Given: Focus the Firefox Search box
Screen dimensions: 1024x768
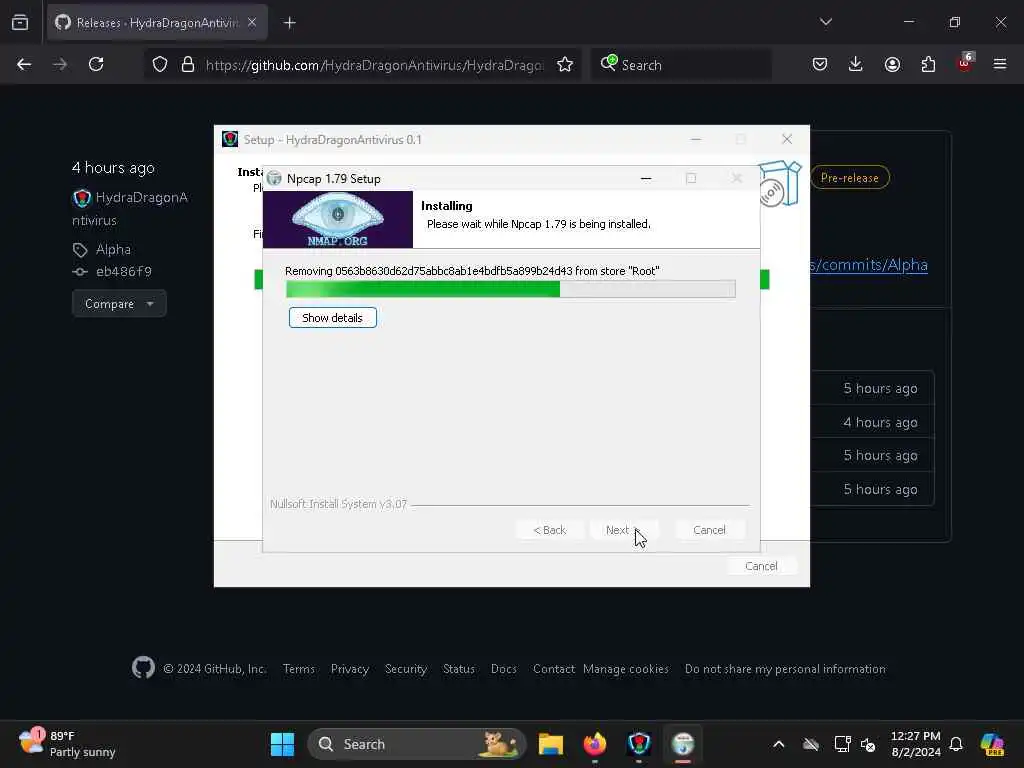Looking at the screenshot, I should tap(682, 65).
